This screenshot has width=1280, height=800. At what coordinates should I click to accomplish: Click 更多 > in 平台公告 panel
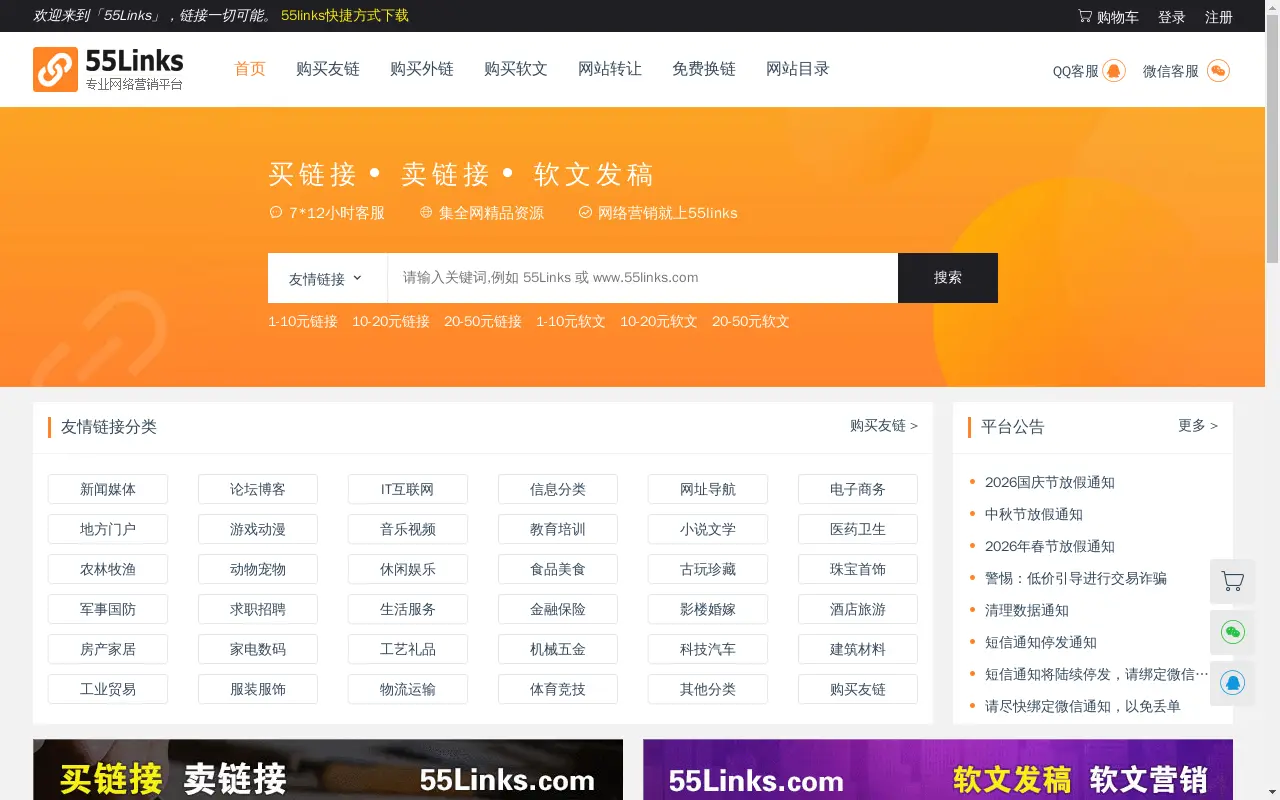[x=1198, y=426]
